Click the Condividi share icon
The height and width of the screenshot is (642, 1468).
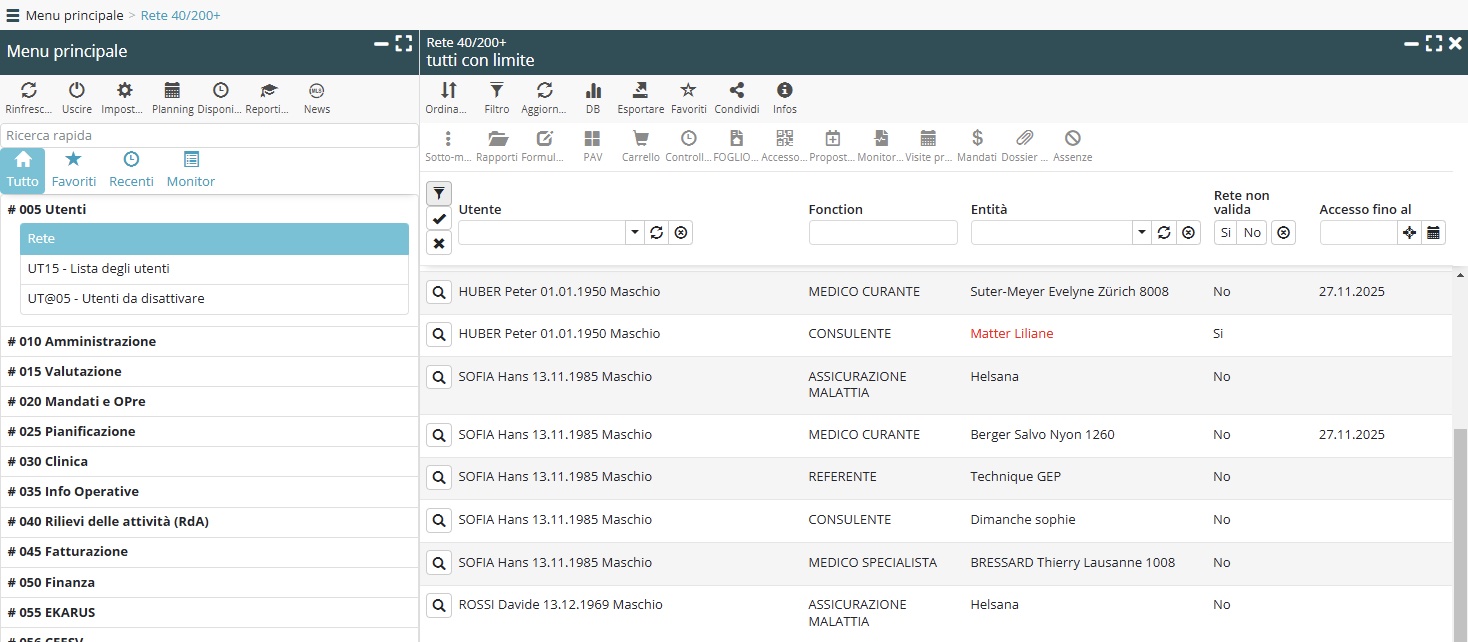[736, 91]
